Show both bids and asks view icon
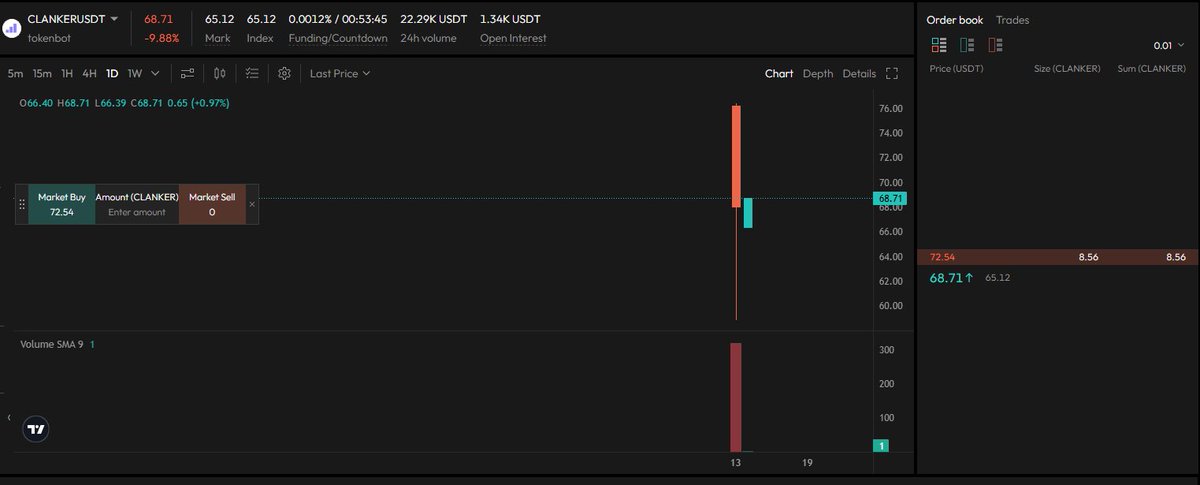Image resolution: width=1200 pixels, height=485 pixels. [x=939, y=45]
